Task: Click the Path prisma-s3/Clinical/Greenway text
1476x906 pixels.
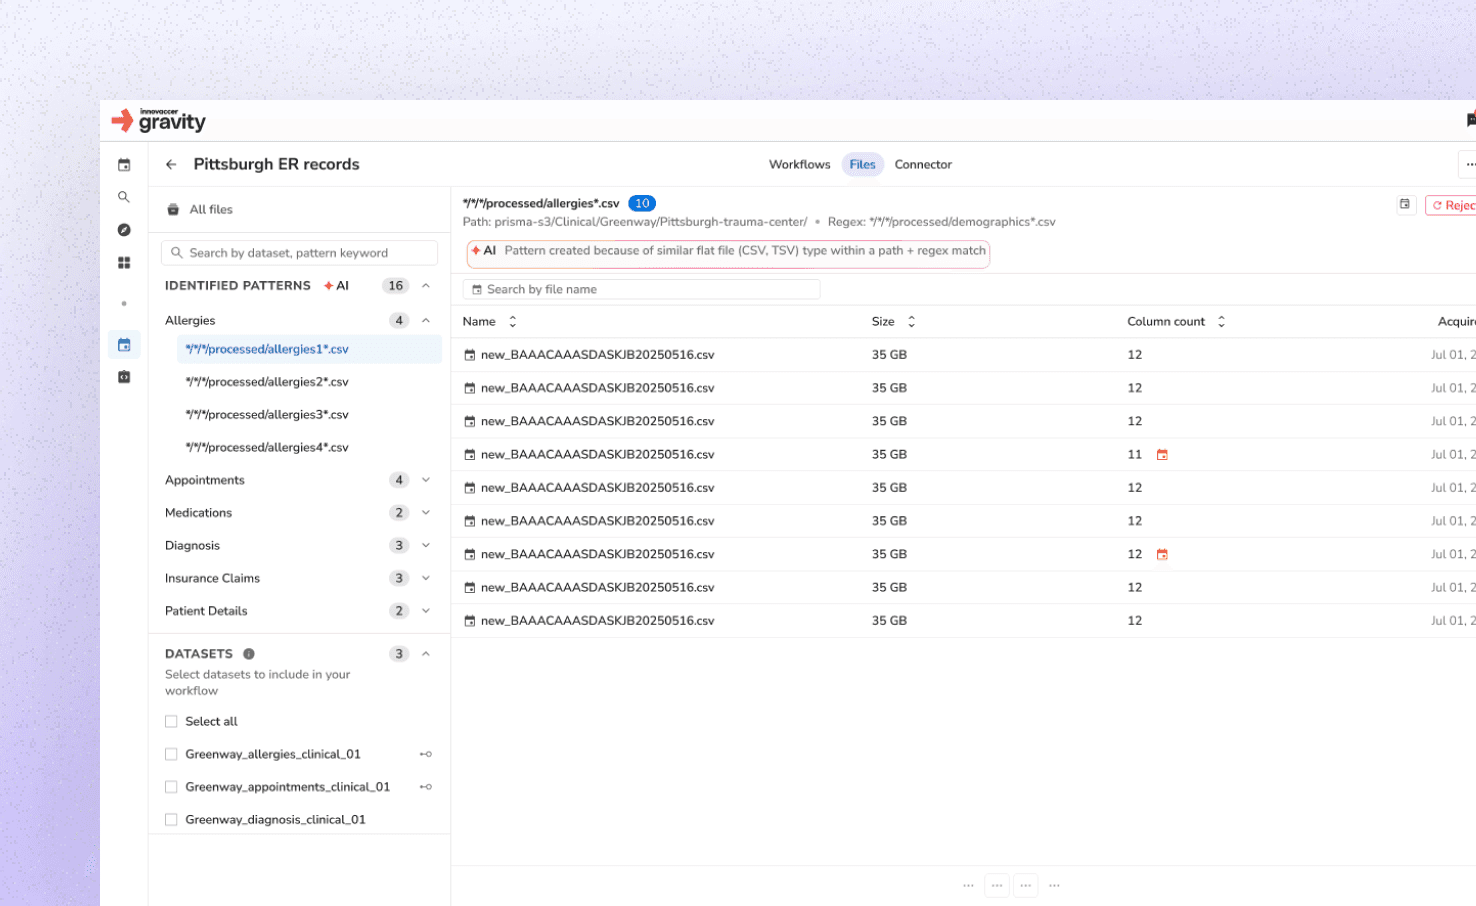Action: point(635,222)
